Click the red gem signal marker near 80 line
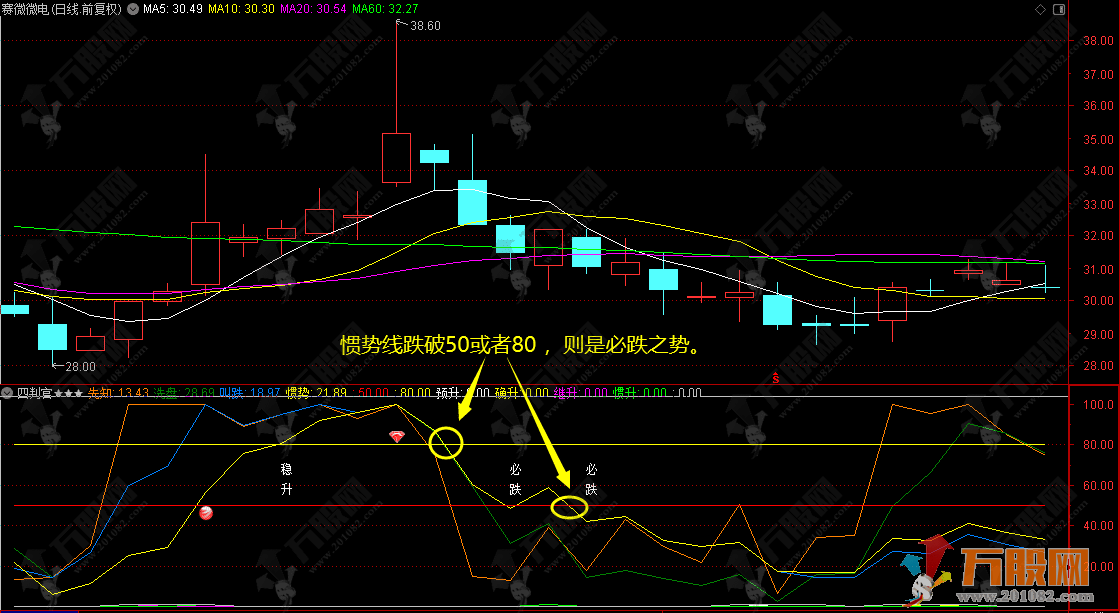1120x613 pixels. (x=396, y=436)
